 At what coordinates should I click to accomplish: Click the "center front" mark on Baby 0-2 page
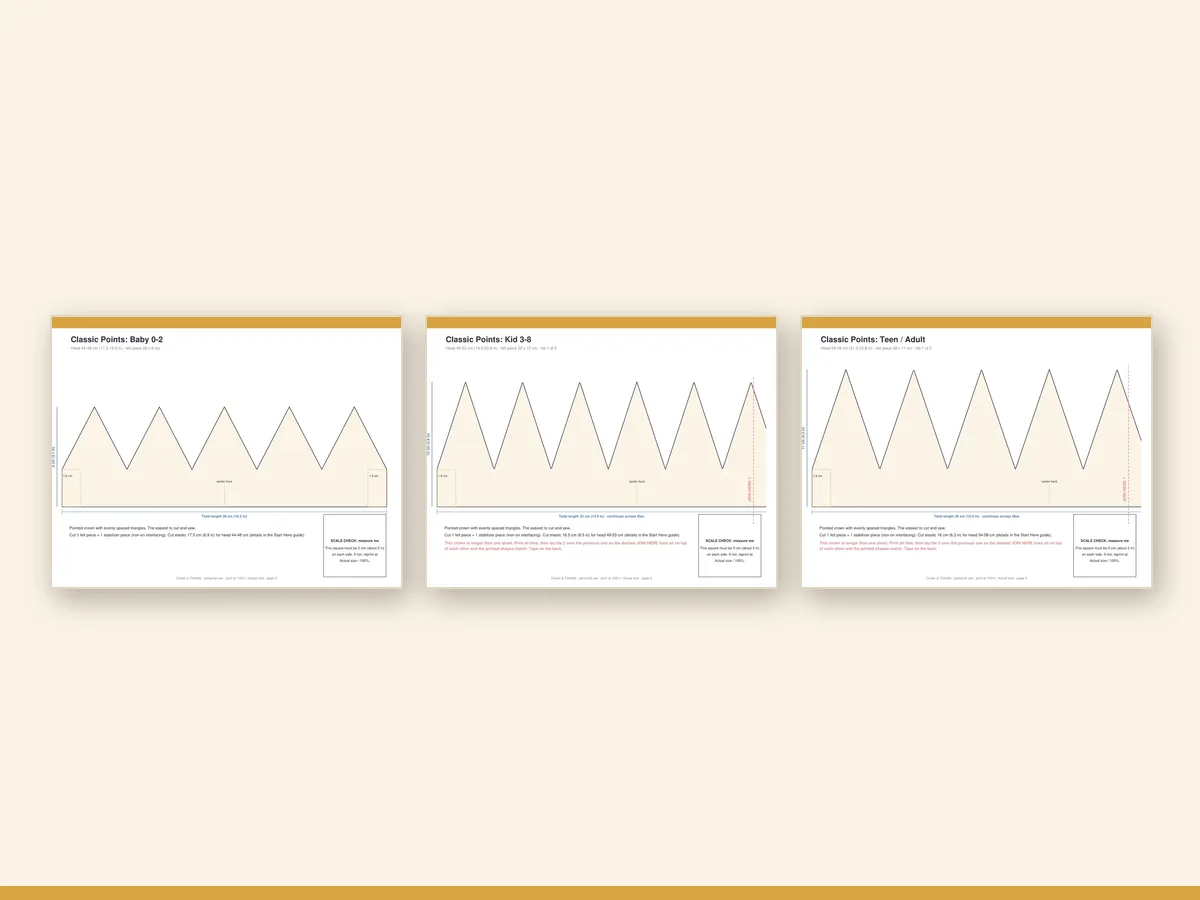click(224, 482)
